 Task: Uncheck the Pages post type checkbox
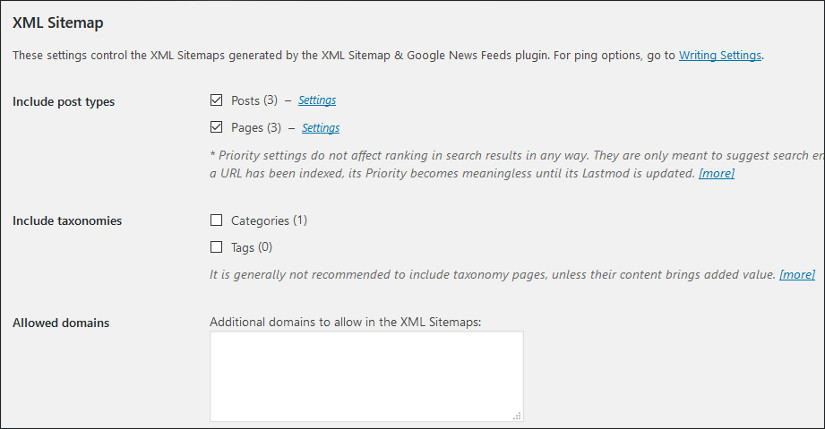point(216,127)
